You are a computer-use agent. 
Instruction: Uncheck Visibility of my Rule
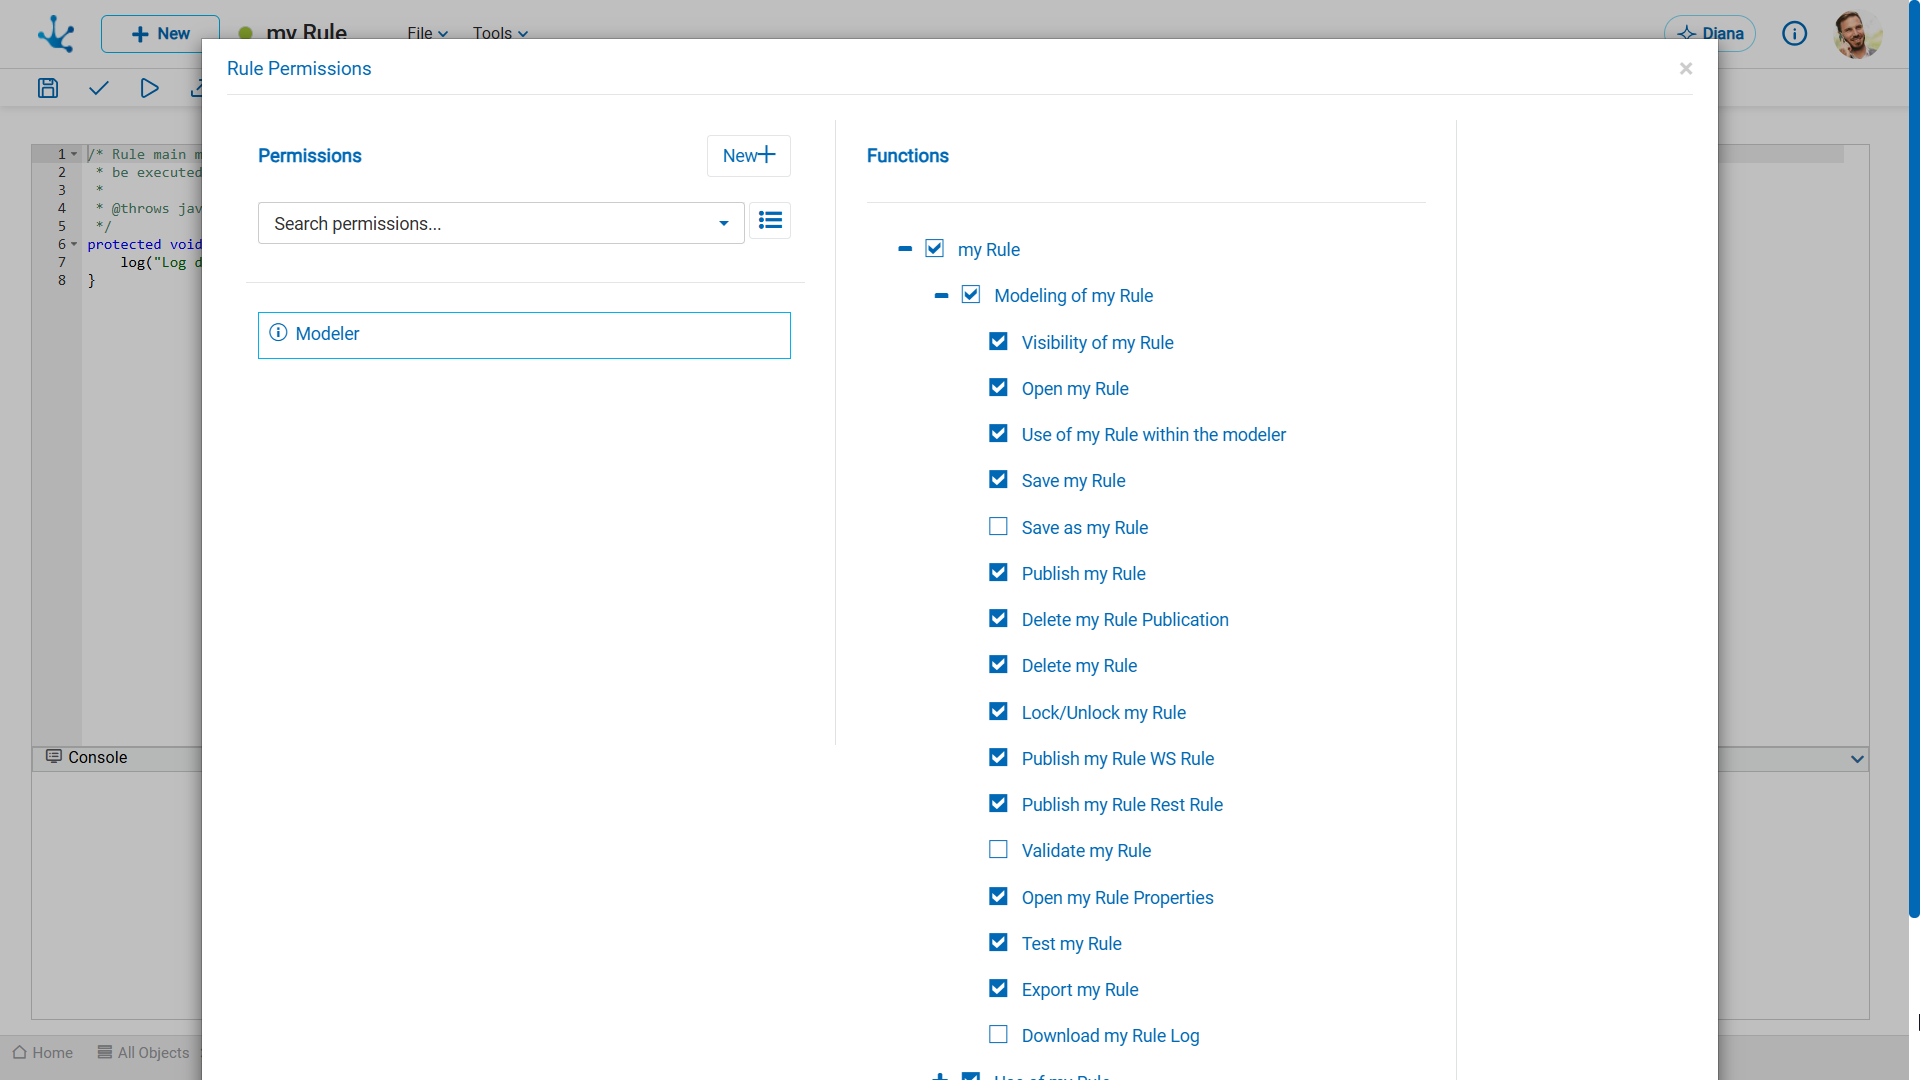[998, 341]
